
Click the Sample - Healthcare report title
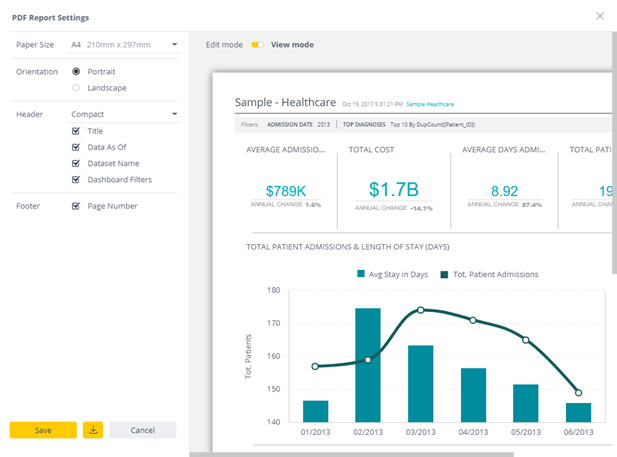[285, 102]
